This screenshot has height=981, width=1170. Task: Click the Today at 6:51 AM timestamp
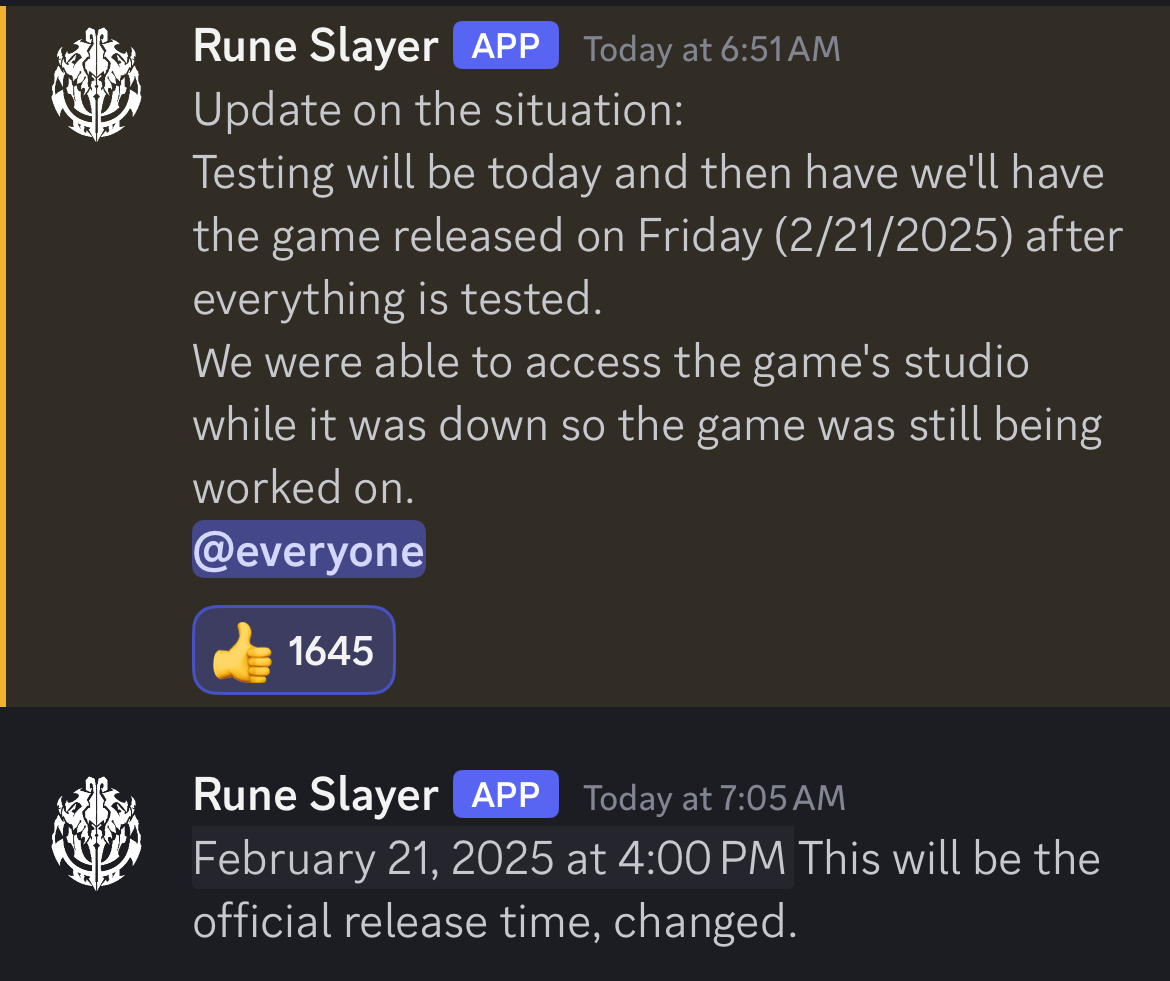pos(712,49)
